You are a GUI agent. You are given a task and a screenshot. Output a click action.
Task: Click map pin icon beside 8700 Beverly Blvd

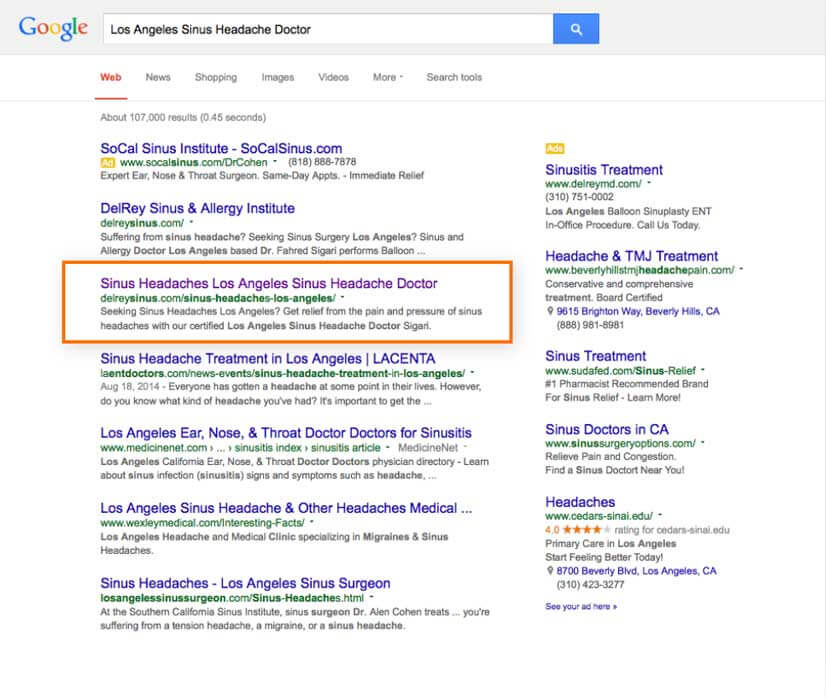tap(550, 571)
